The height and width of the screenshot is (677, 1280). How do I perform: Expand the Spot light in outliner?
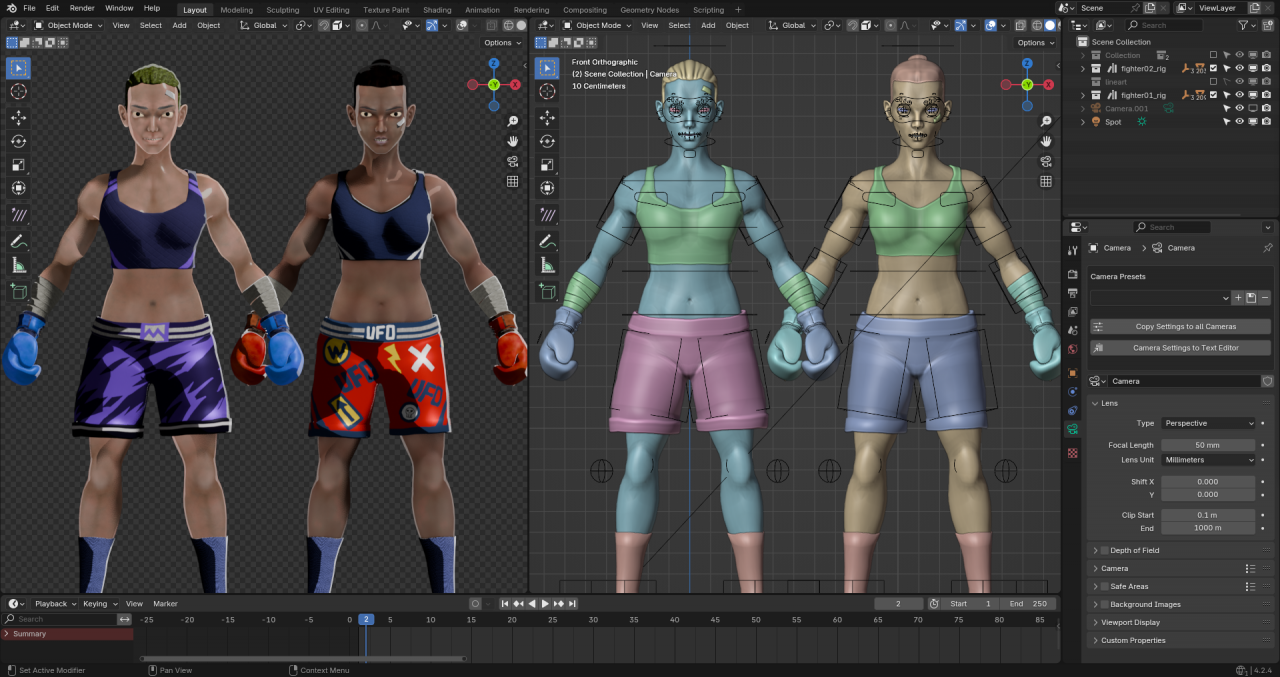coord(1082,122)
